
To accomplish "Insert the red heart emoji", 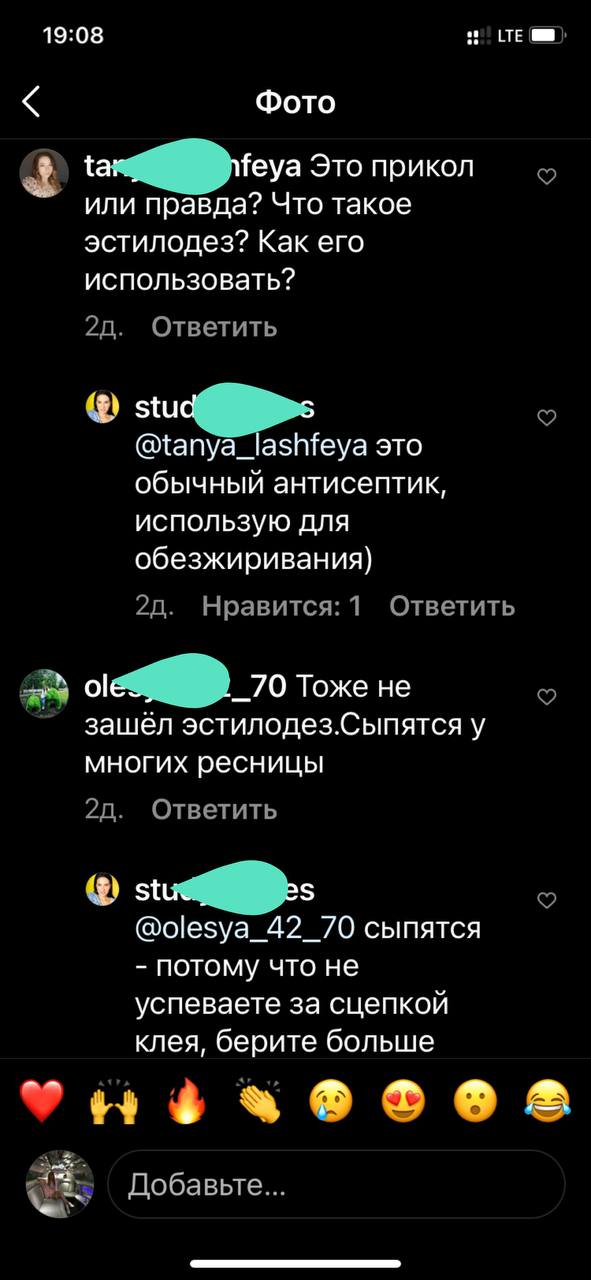I will coord(42,1101).
